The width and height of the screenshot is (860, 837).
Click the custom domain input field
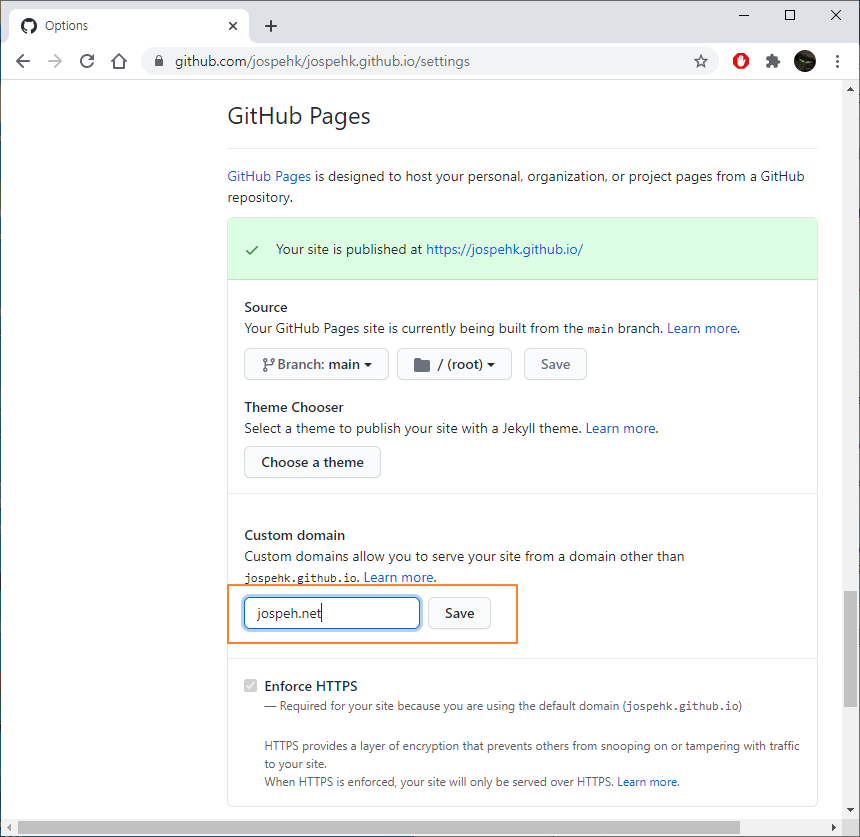click(332, 613)
